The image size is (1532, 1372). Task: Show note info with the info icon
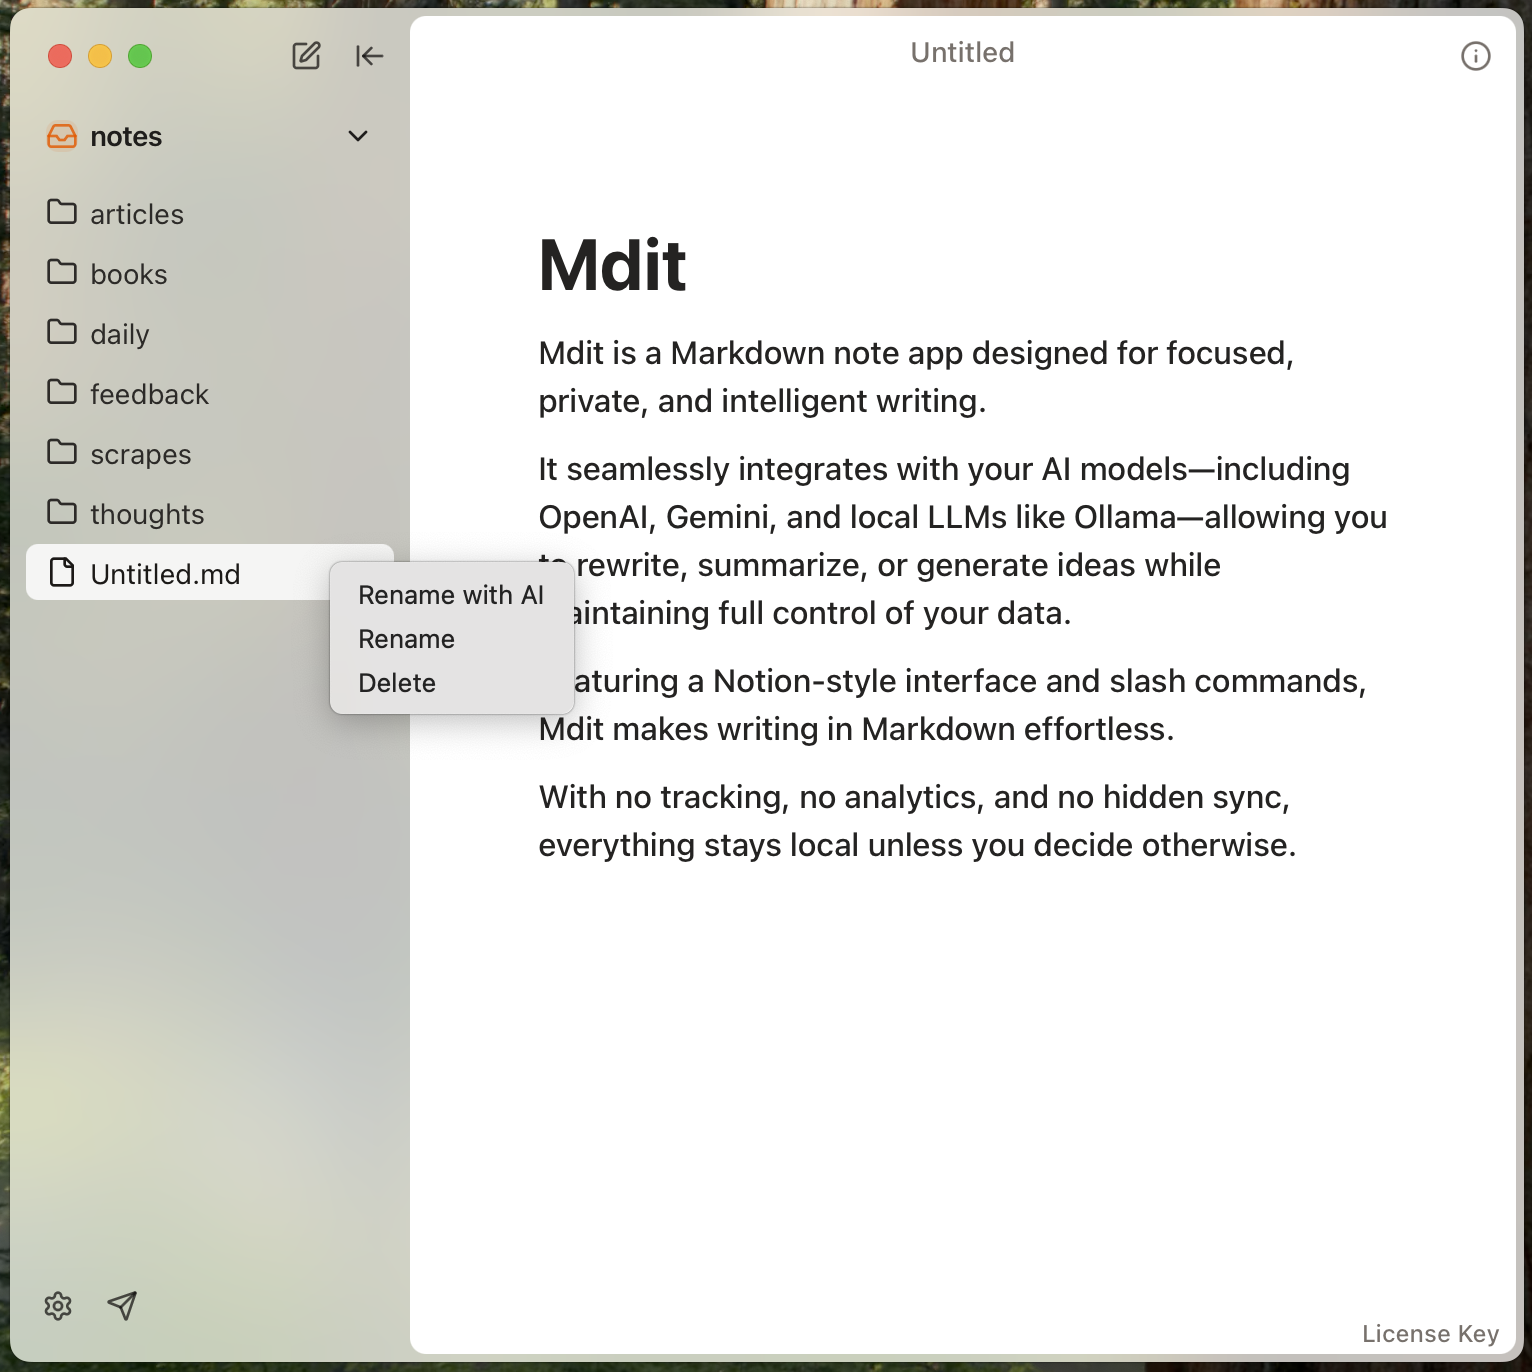pyautogui.click(x=1475, y=56)
